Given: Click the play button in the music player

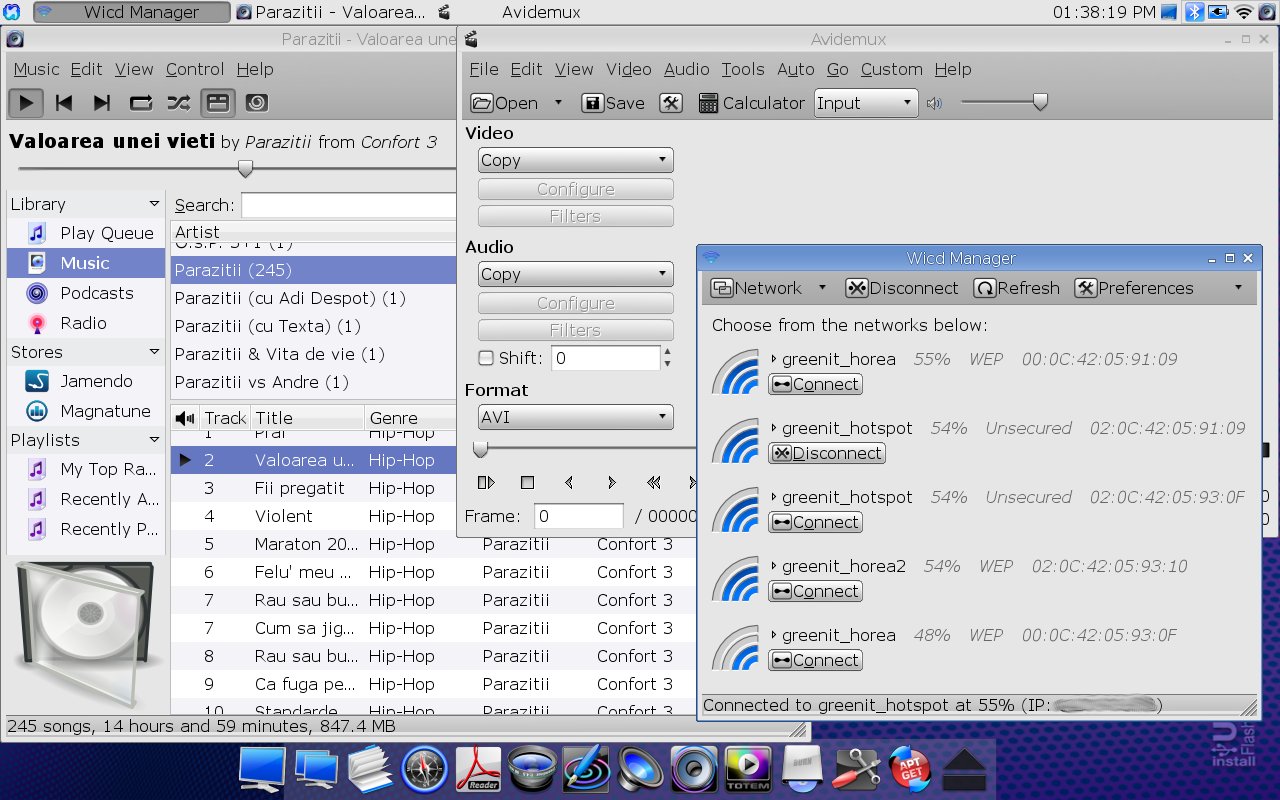Looking at the screenshot, I should (x=26, y=102).
